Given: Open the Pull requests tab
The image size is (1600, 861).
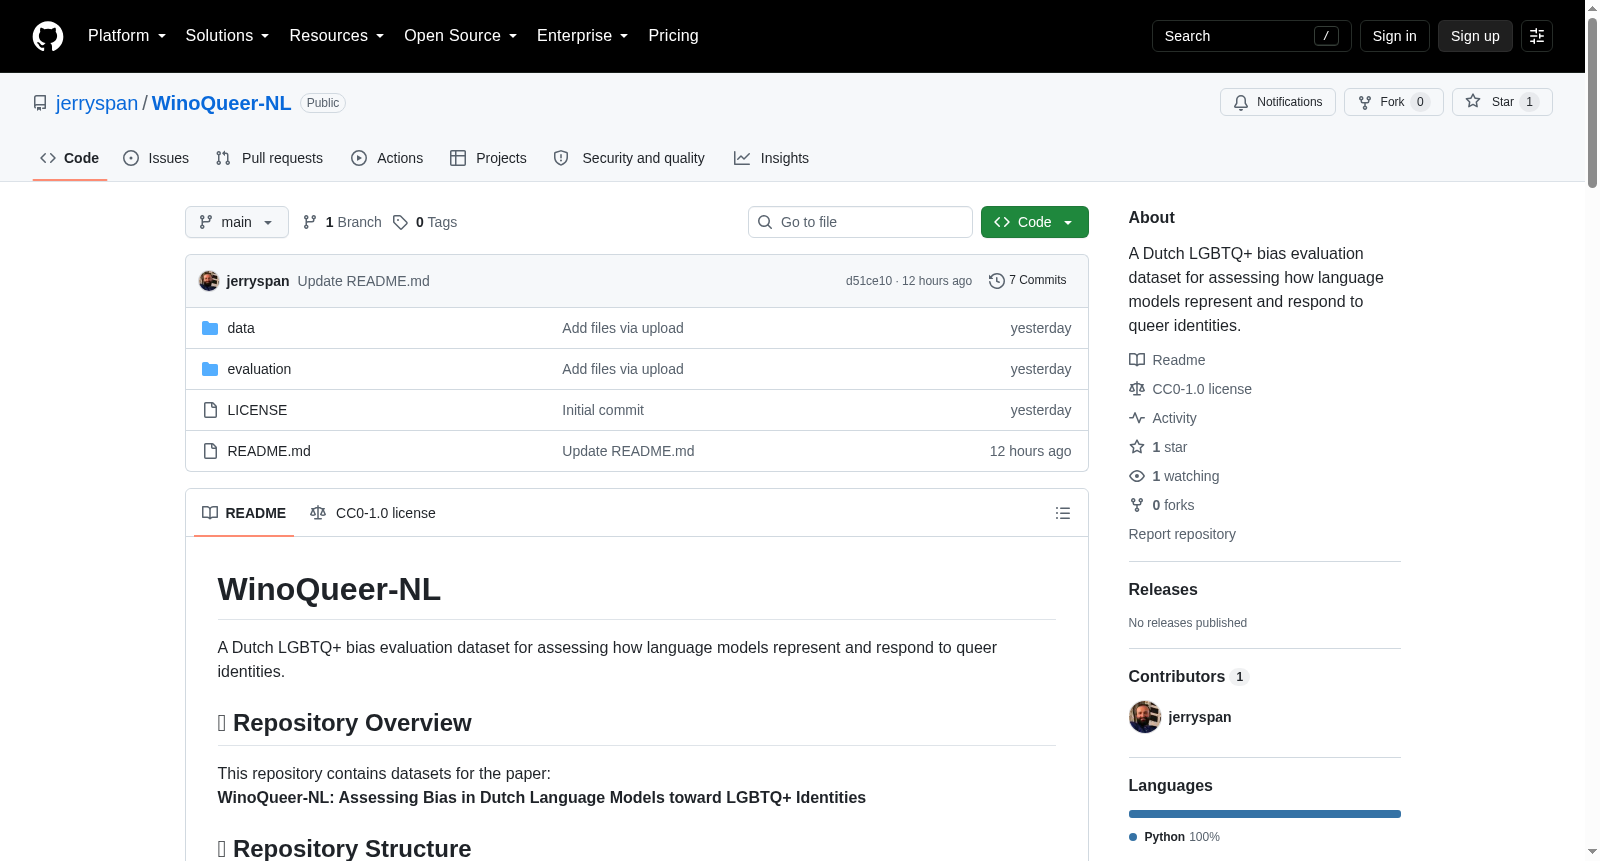Looking at the screenshot, I should tap(269, 158).
